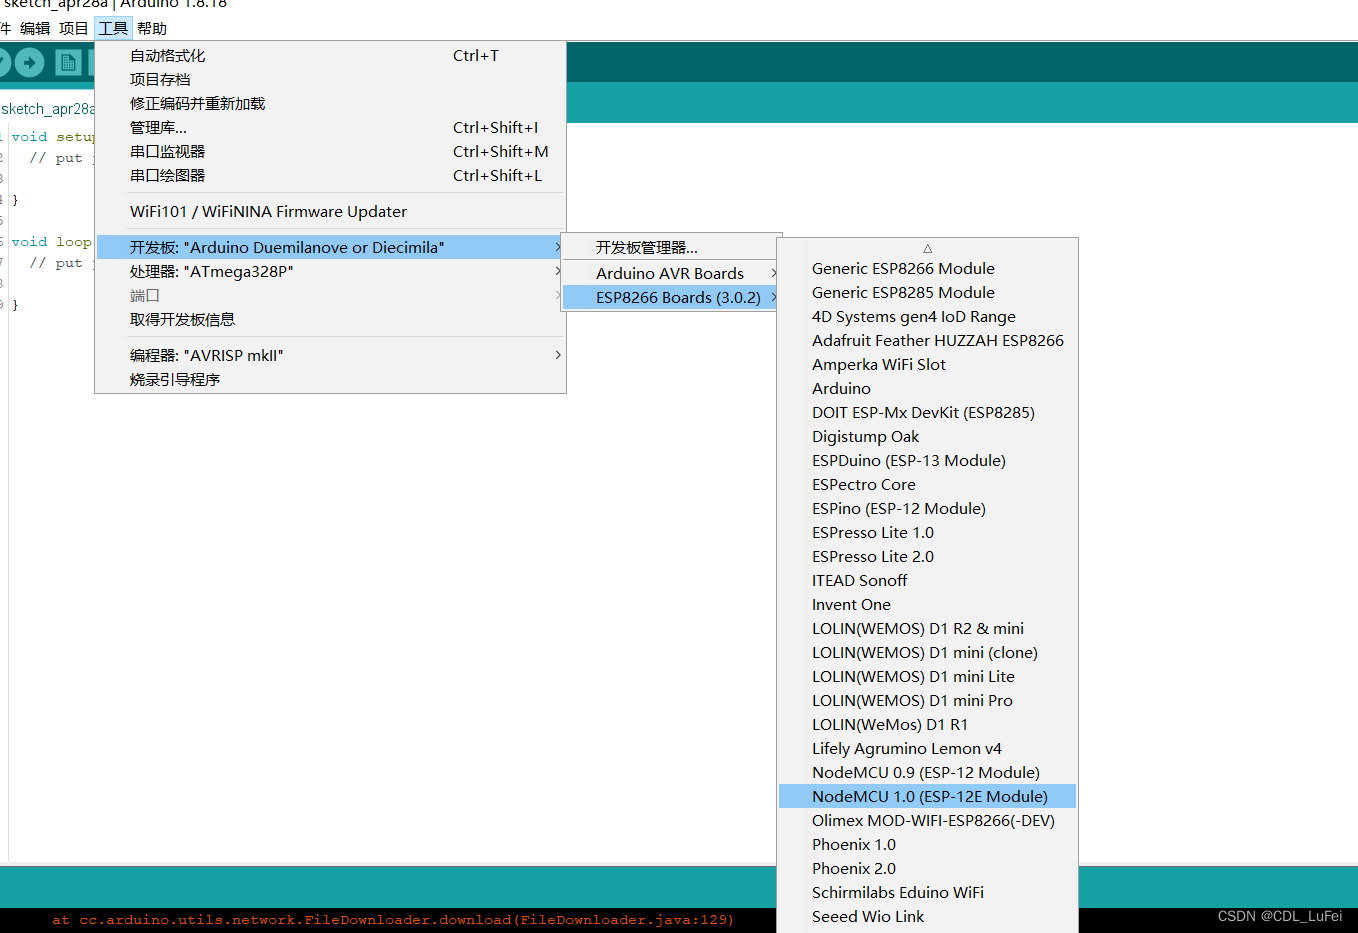Choose 项目存档 from the menu
1358x933 pixels.
pos(331,80)
